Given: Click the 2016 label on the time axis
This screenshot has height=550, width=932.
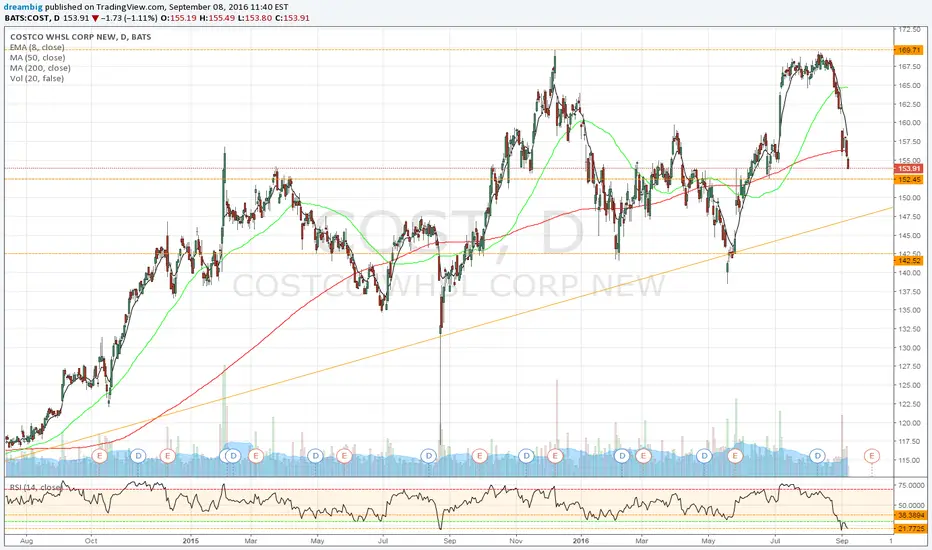Looking at the screenshot, I should (581, 541).
